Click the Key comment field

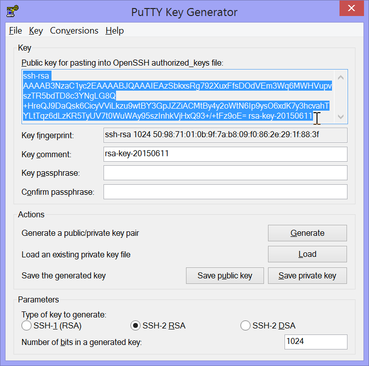pos(225,154)
